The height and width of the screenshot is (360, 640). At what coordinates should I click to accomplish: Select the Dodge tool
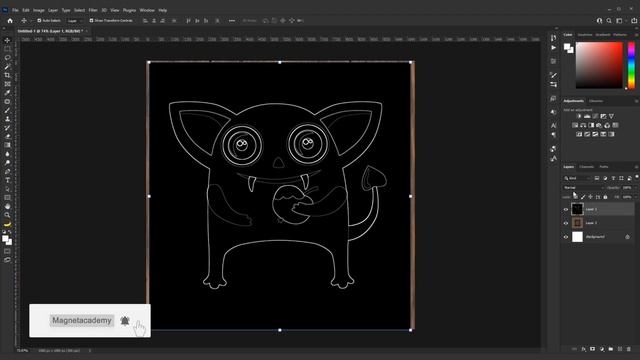tap(7, 162)
